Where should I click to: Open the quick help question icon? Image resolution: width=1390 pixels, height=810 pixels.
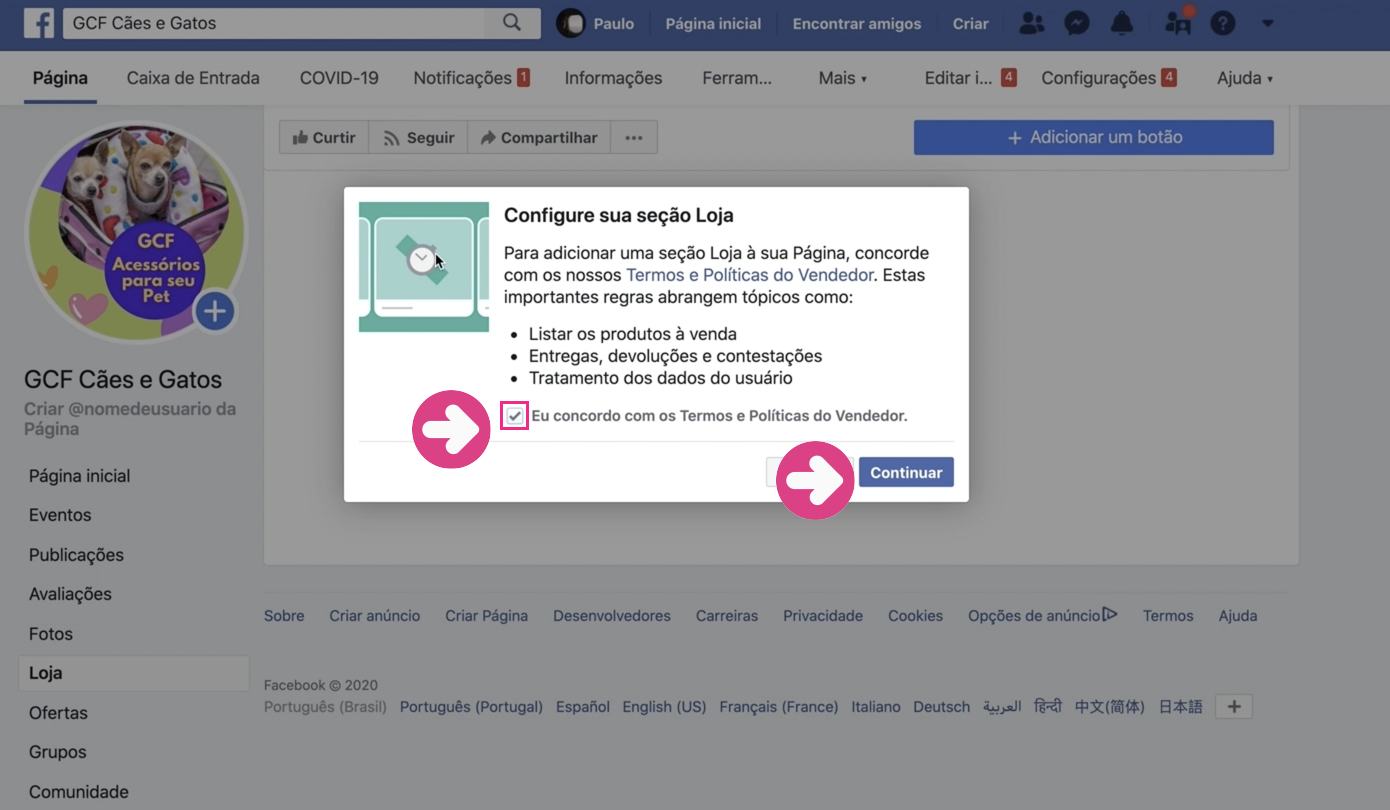1223,23
